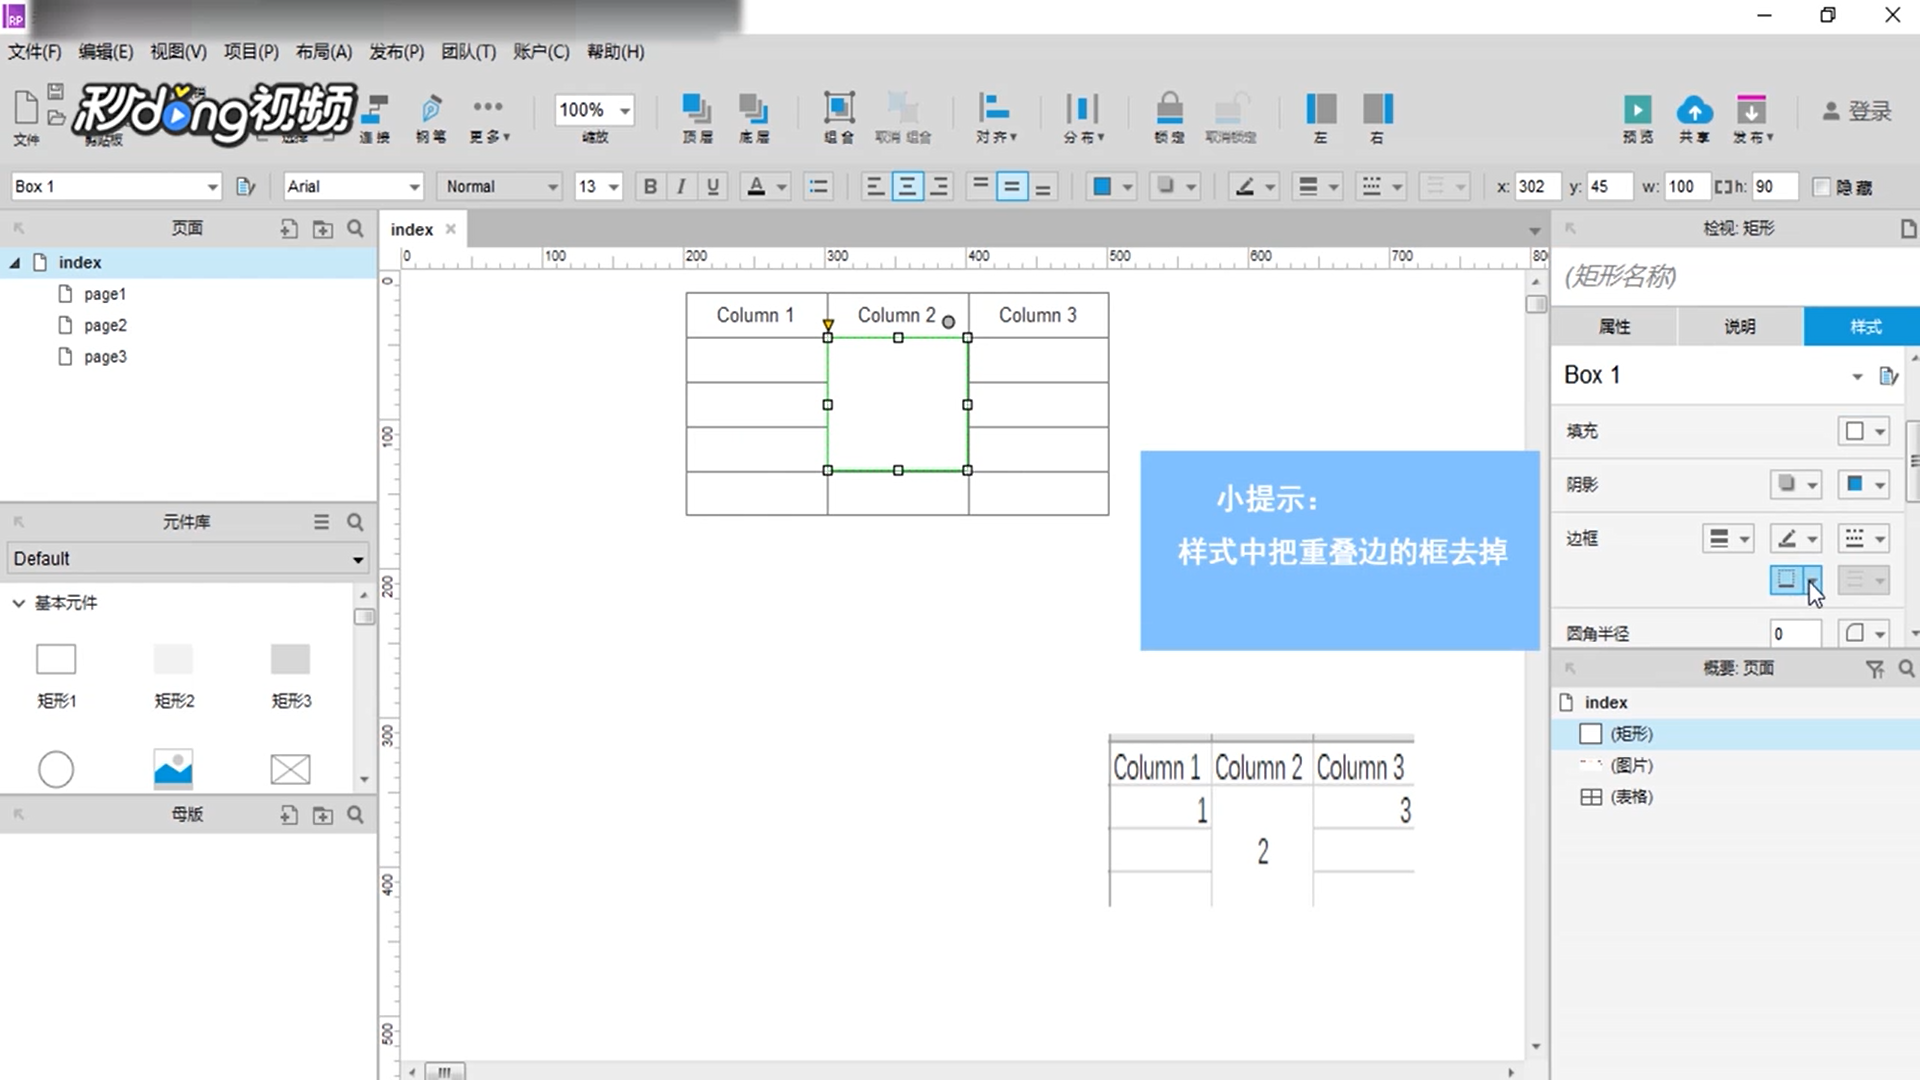The height and width of the screenshot is (1080, 1920).
Task: Search the widget library
Action: point(355,522)
